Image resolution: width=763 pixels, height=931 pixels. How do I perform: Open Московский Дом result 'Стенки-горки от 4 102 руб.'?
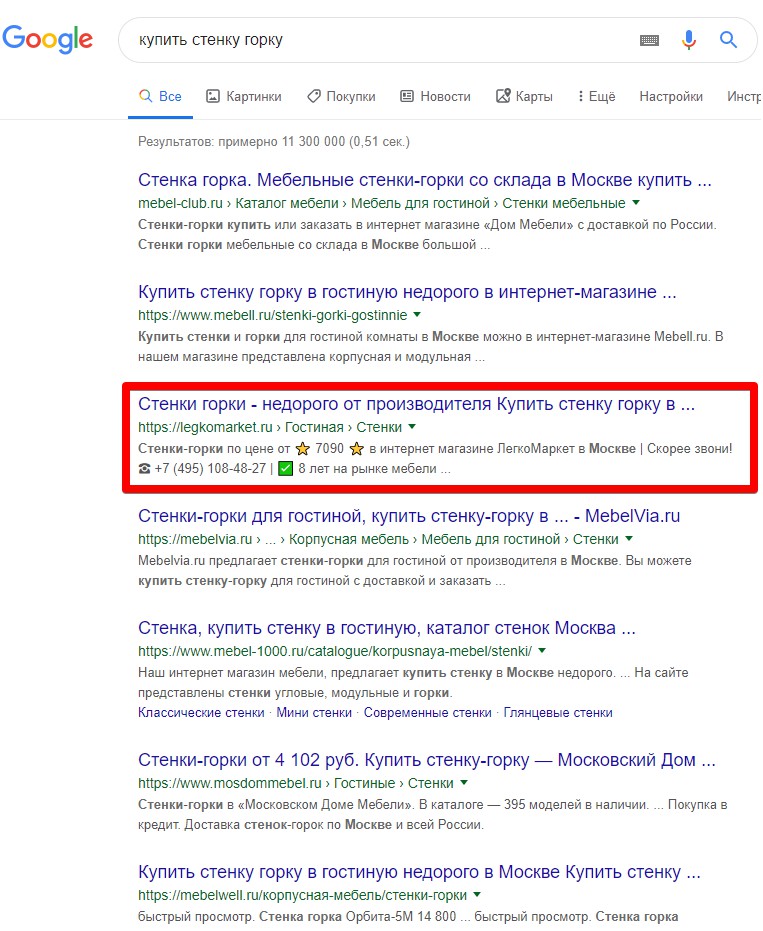426,760
